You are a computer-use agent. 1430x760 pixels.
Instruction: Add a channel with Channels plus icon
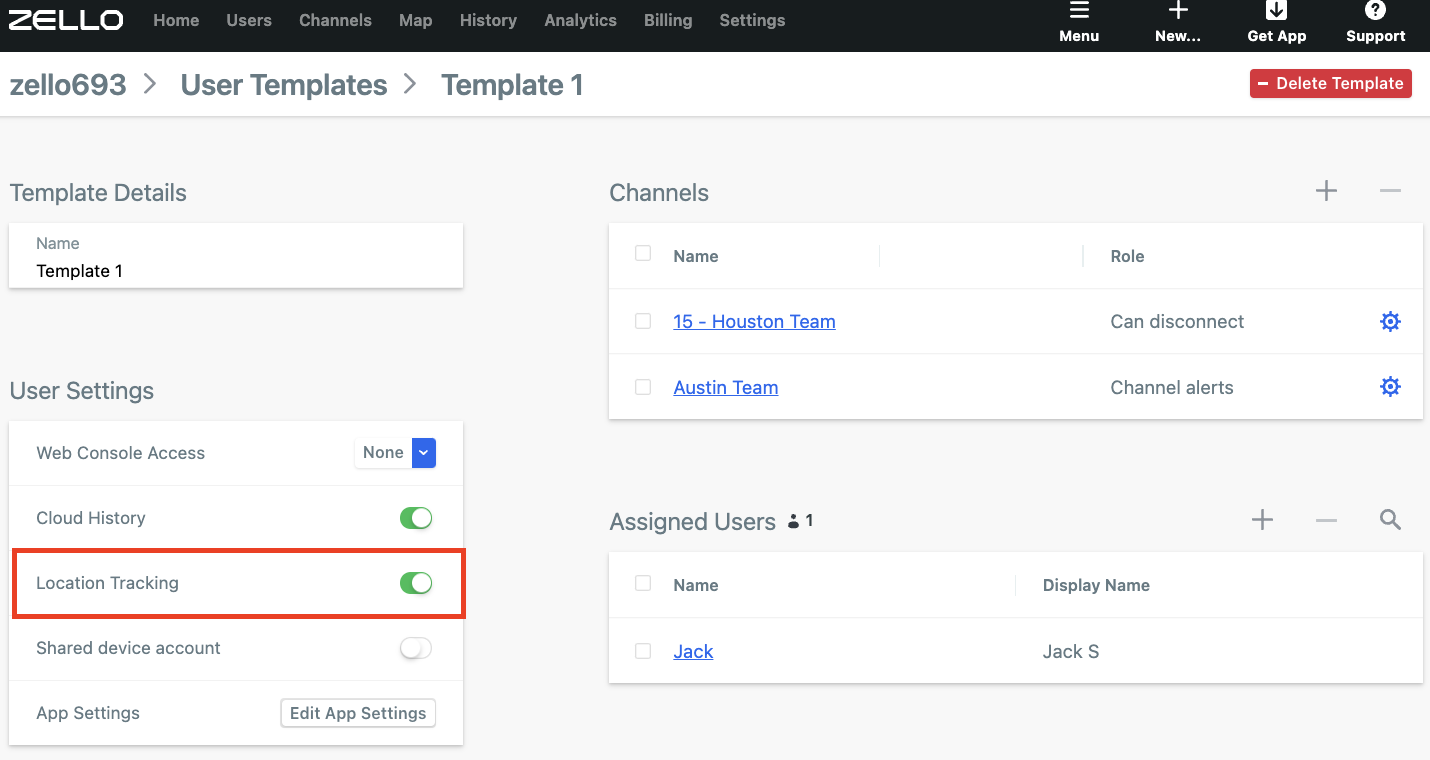[1326, 191]
